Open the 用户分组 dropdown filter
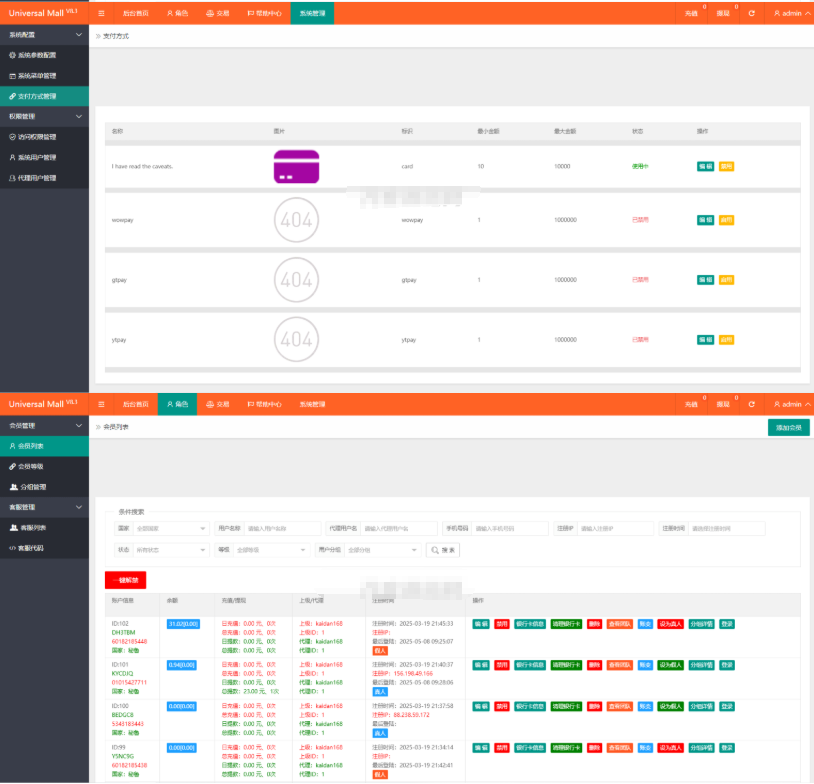 (x=382, y=550)
